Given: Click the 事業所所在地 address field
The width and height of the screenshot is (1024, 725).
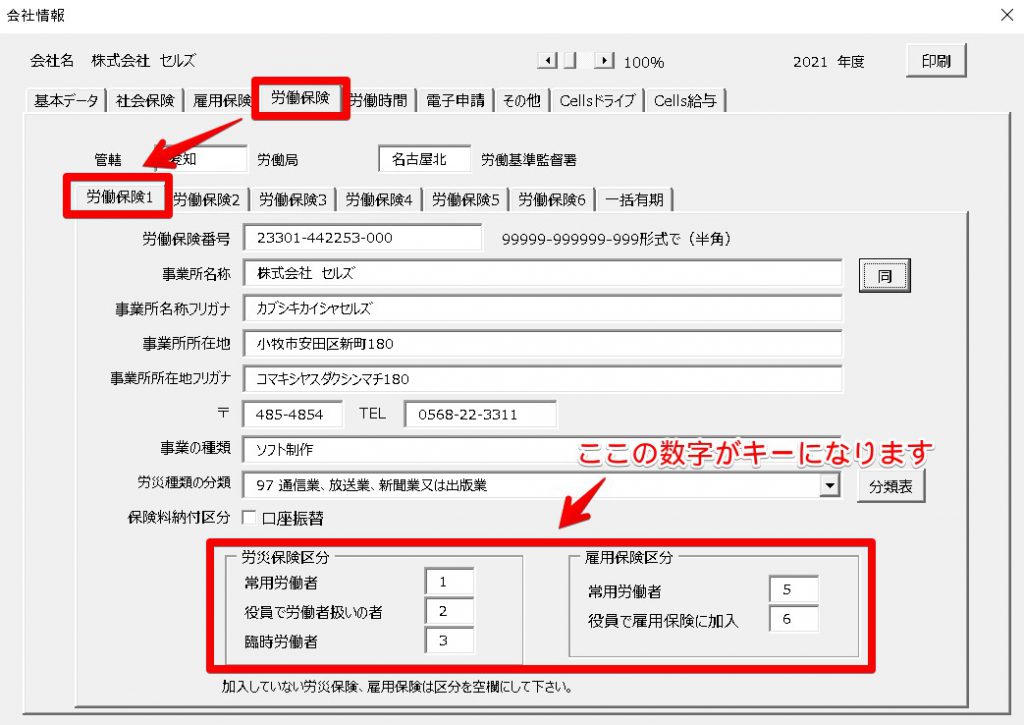Looking at the screenshot, I should (542, 344).
